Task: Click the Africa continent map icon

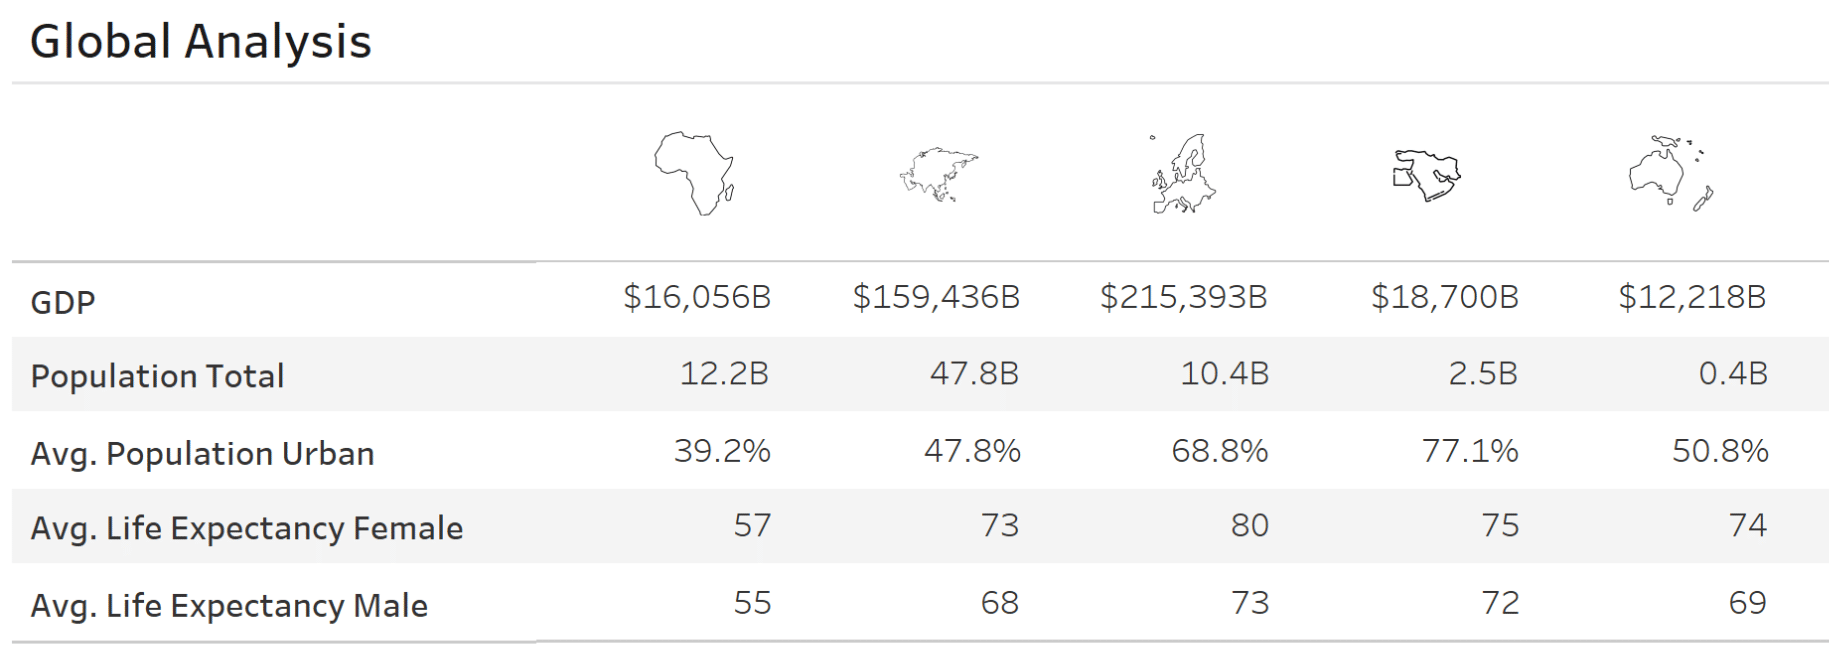Action: [695, 174]
